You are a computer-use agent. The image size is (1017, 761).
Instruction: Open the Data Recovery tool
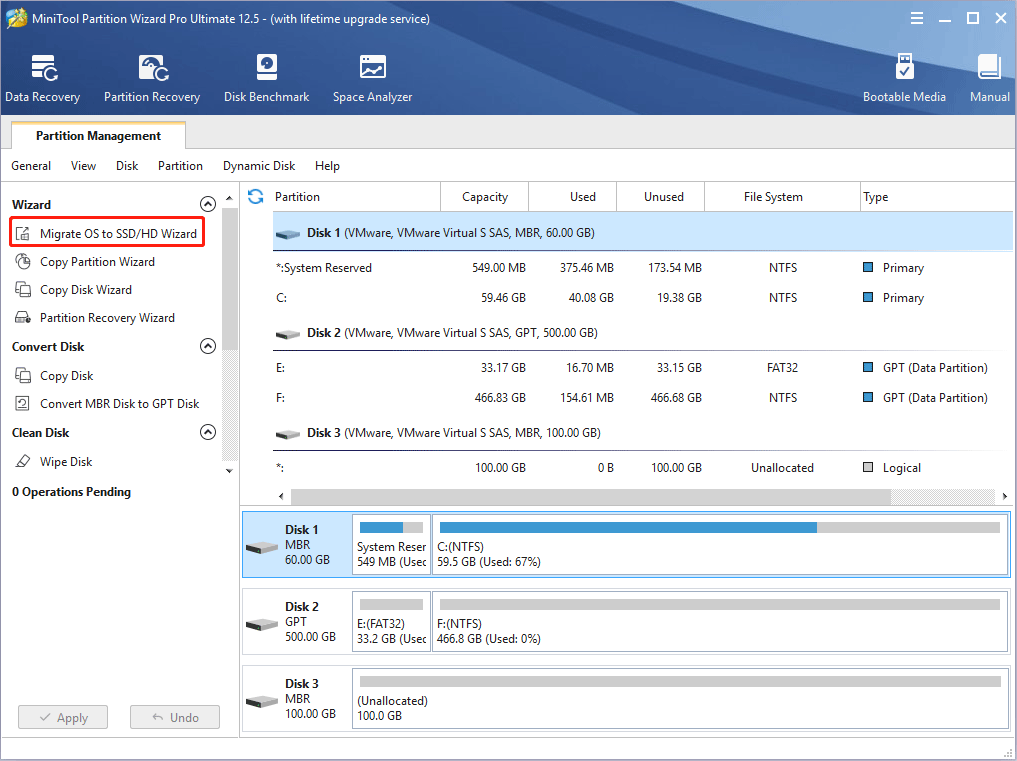pos(42,78)
